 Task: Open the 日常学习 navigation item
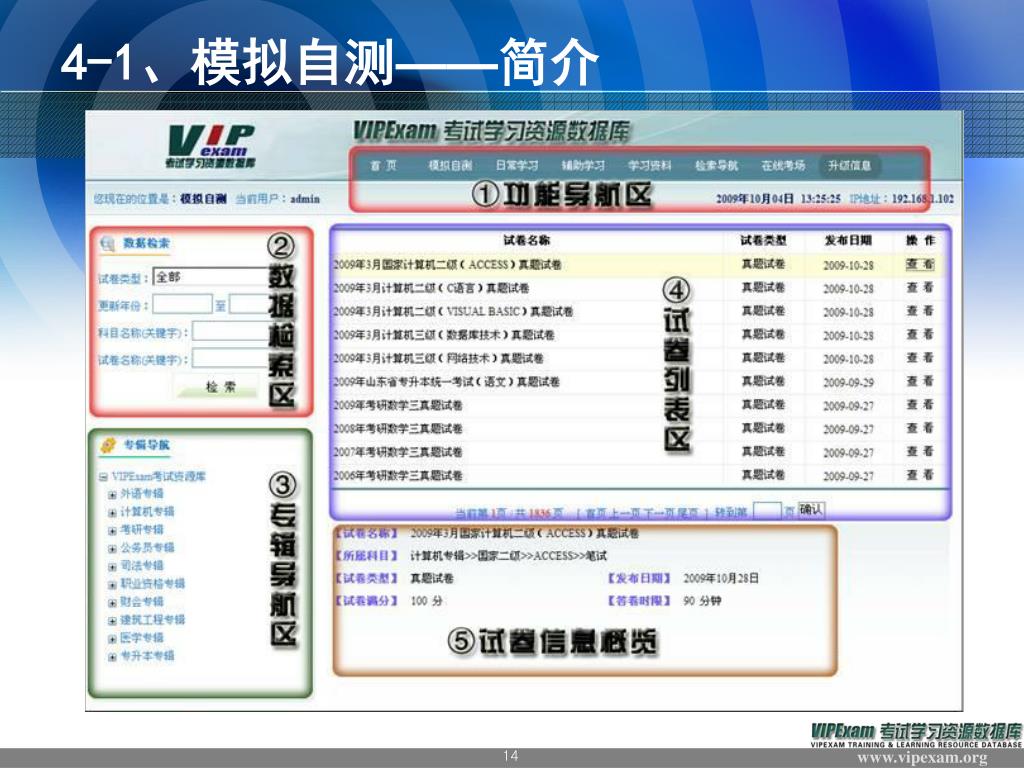pyautogui.click(x=517, y=166)
